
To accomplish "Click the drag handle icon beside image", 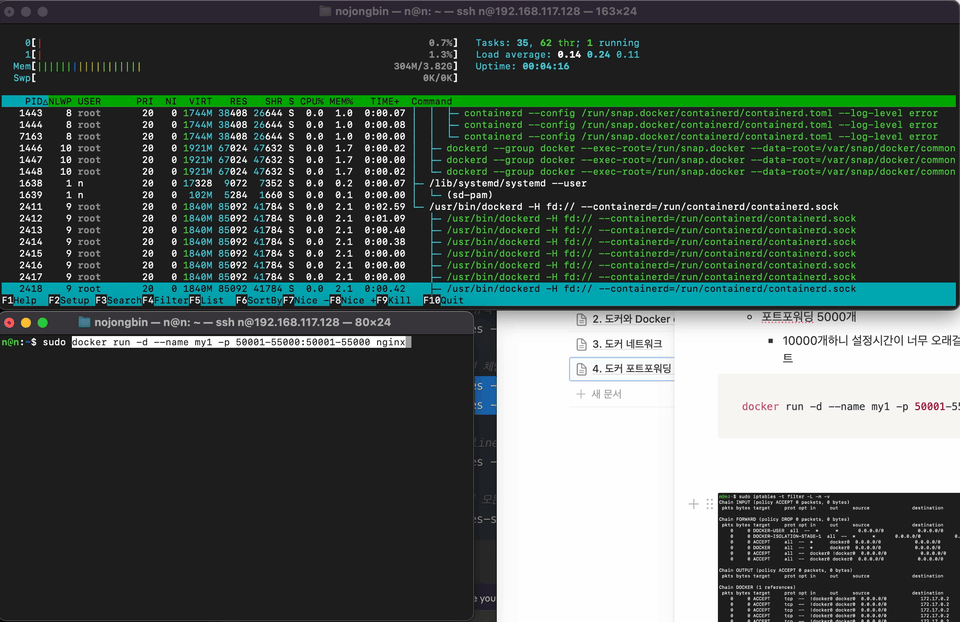I will [710, 504].
